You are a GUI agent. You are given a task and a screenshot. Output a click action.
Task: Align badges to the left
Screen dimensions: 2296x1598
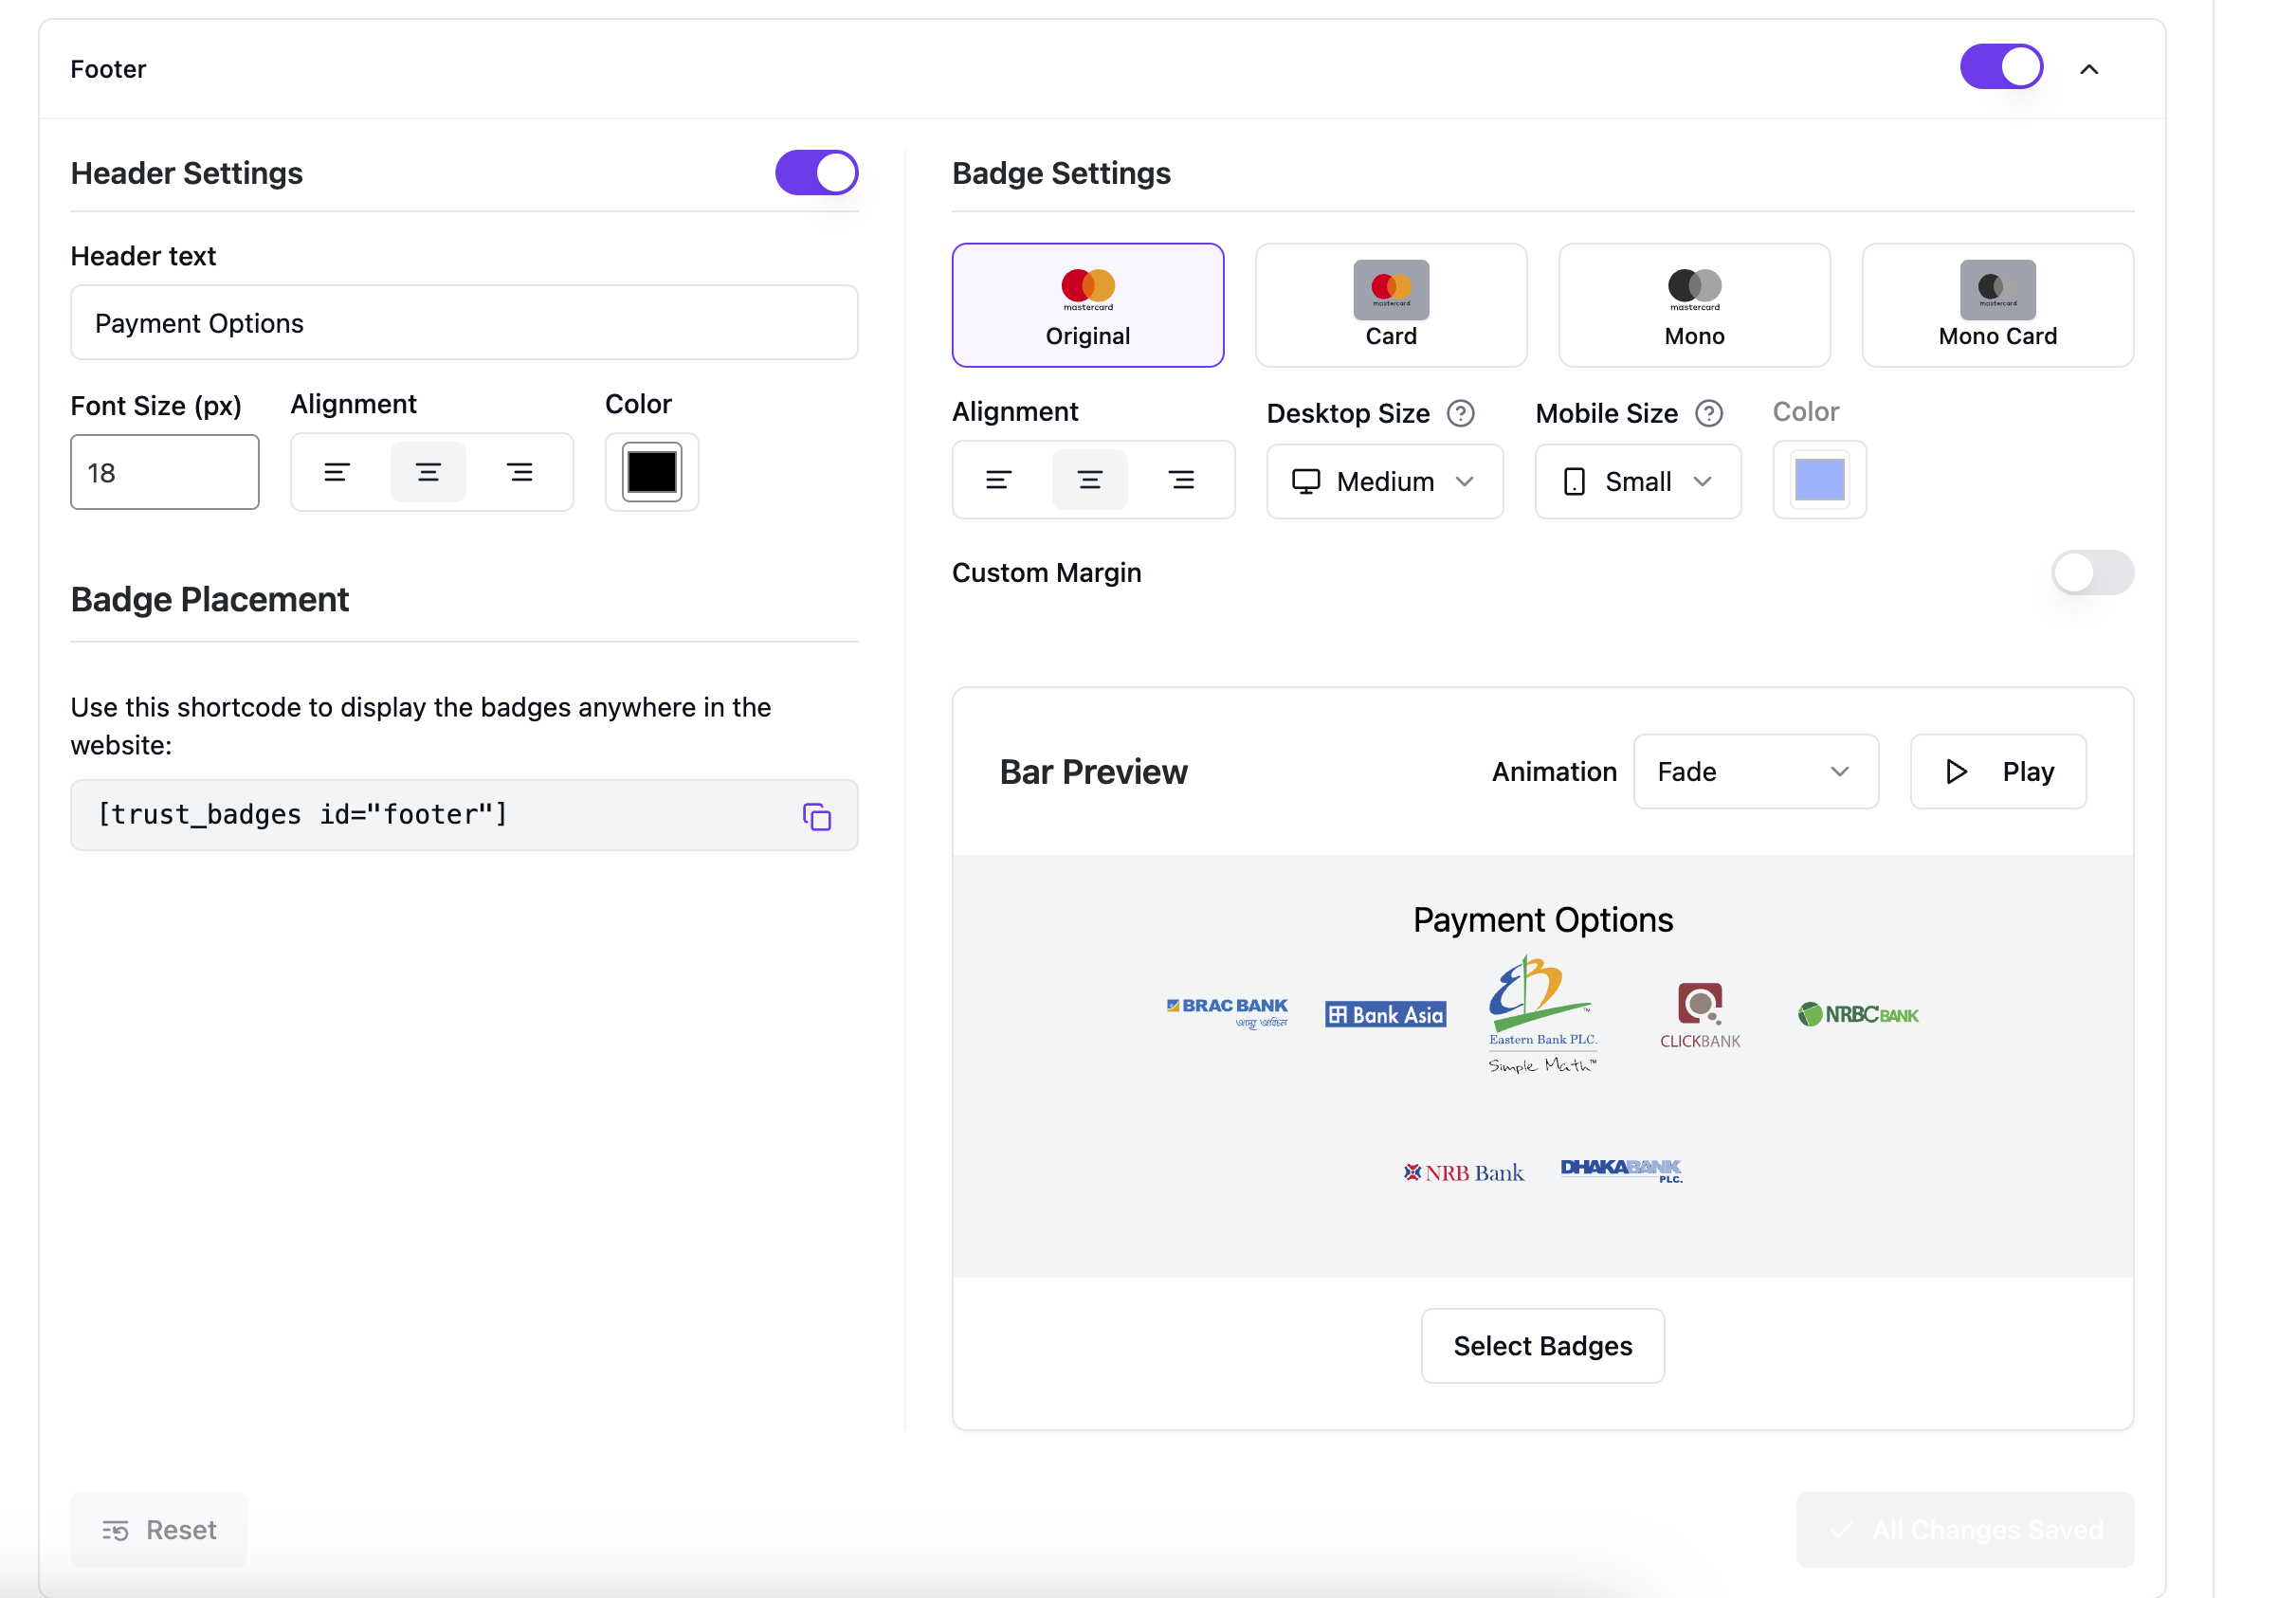(x=998, y=480)
